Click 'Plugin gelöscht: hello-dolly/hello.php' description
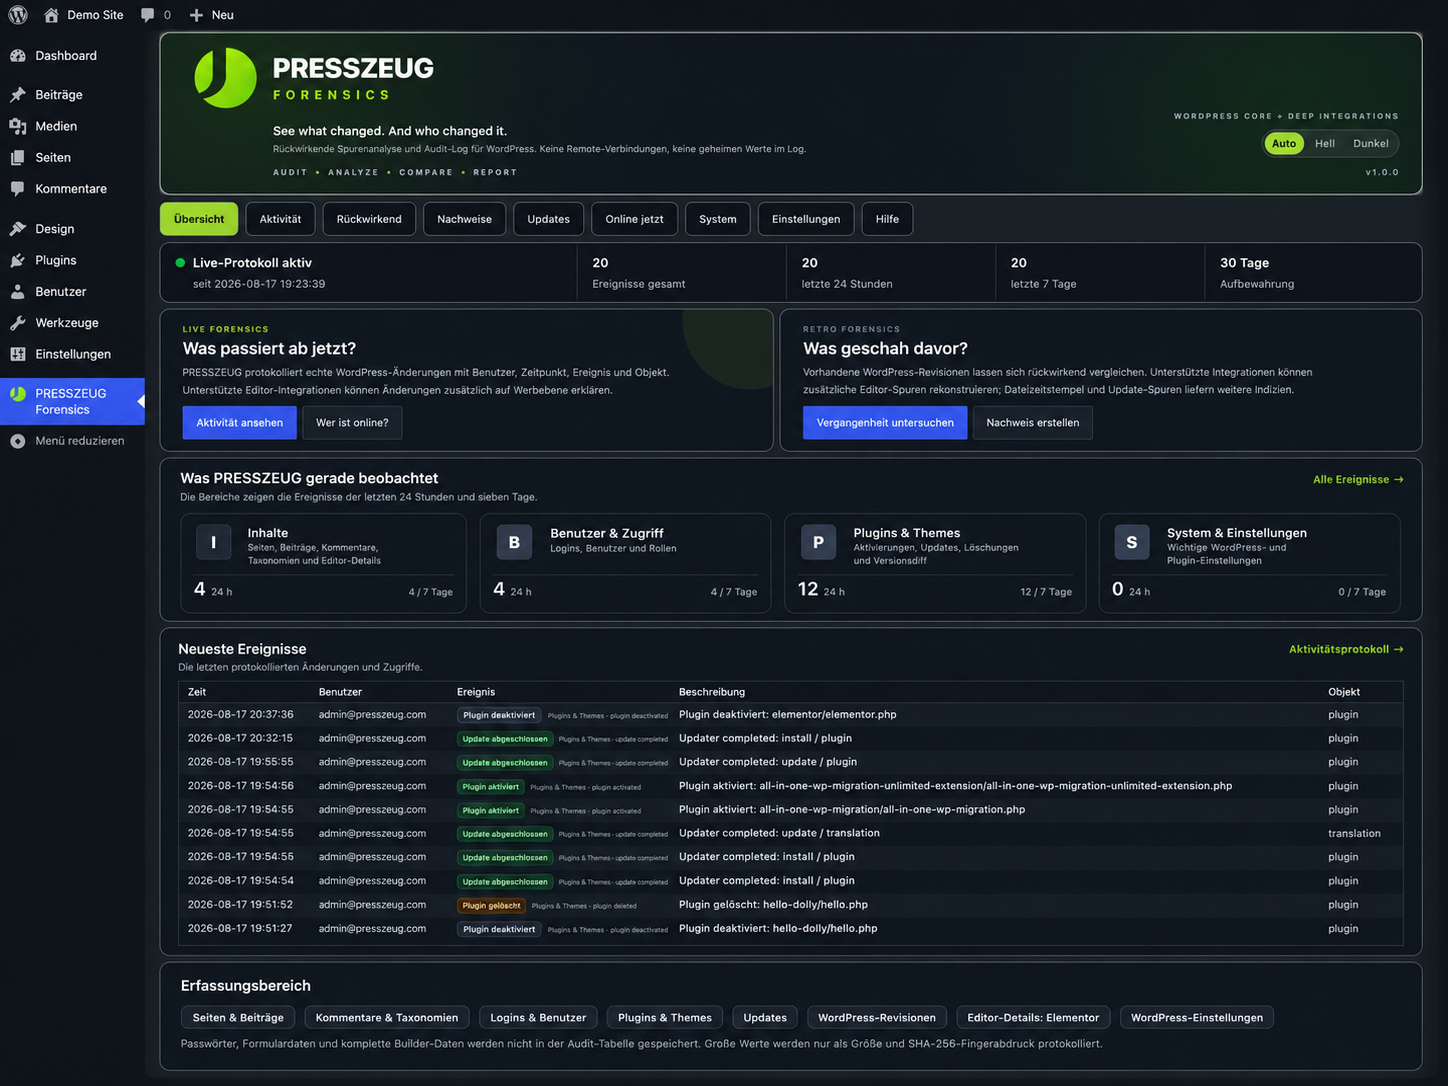 tap(773, 905)
